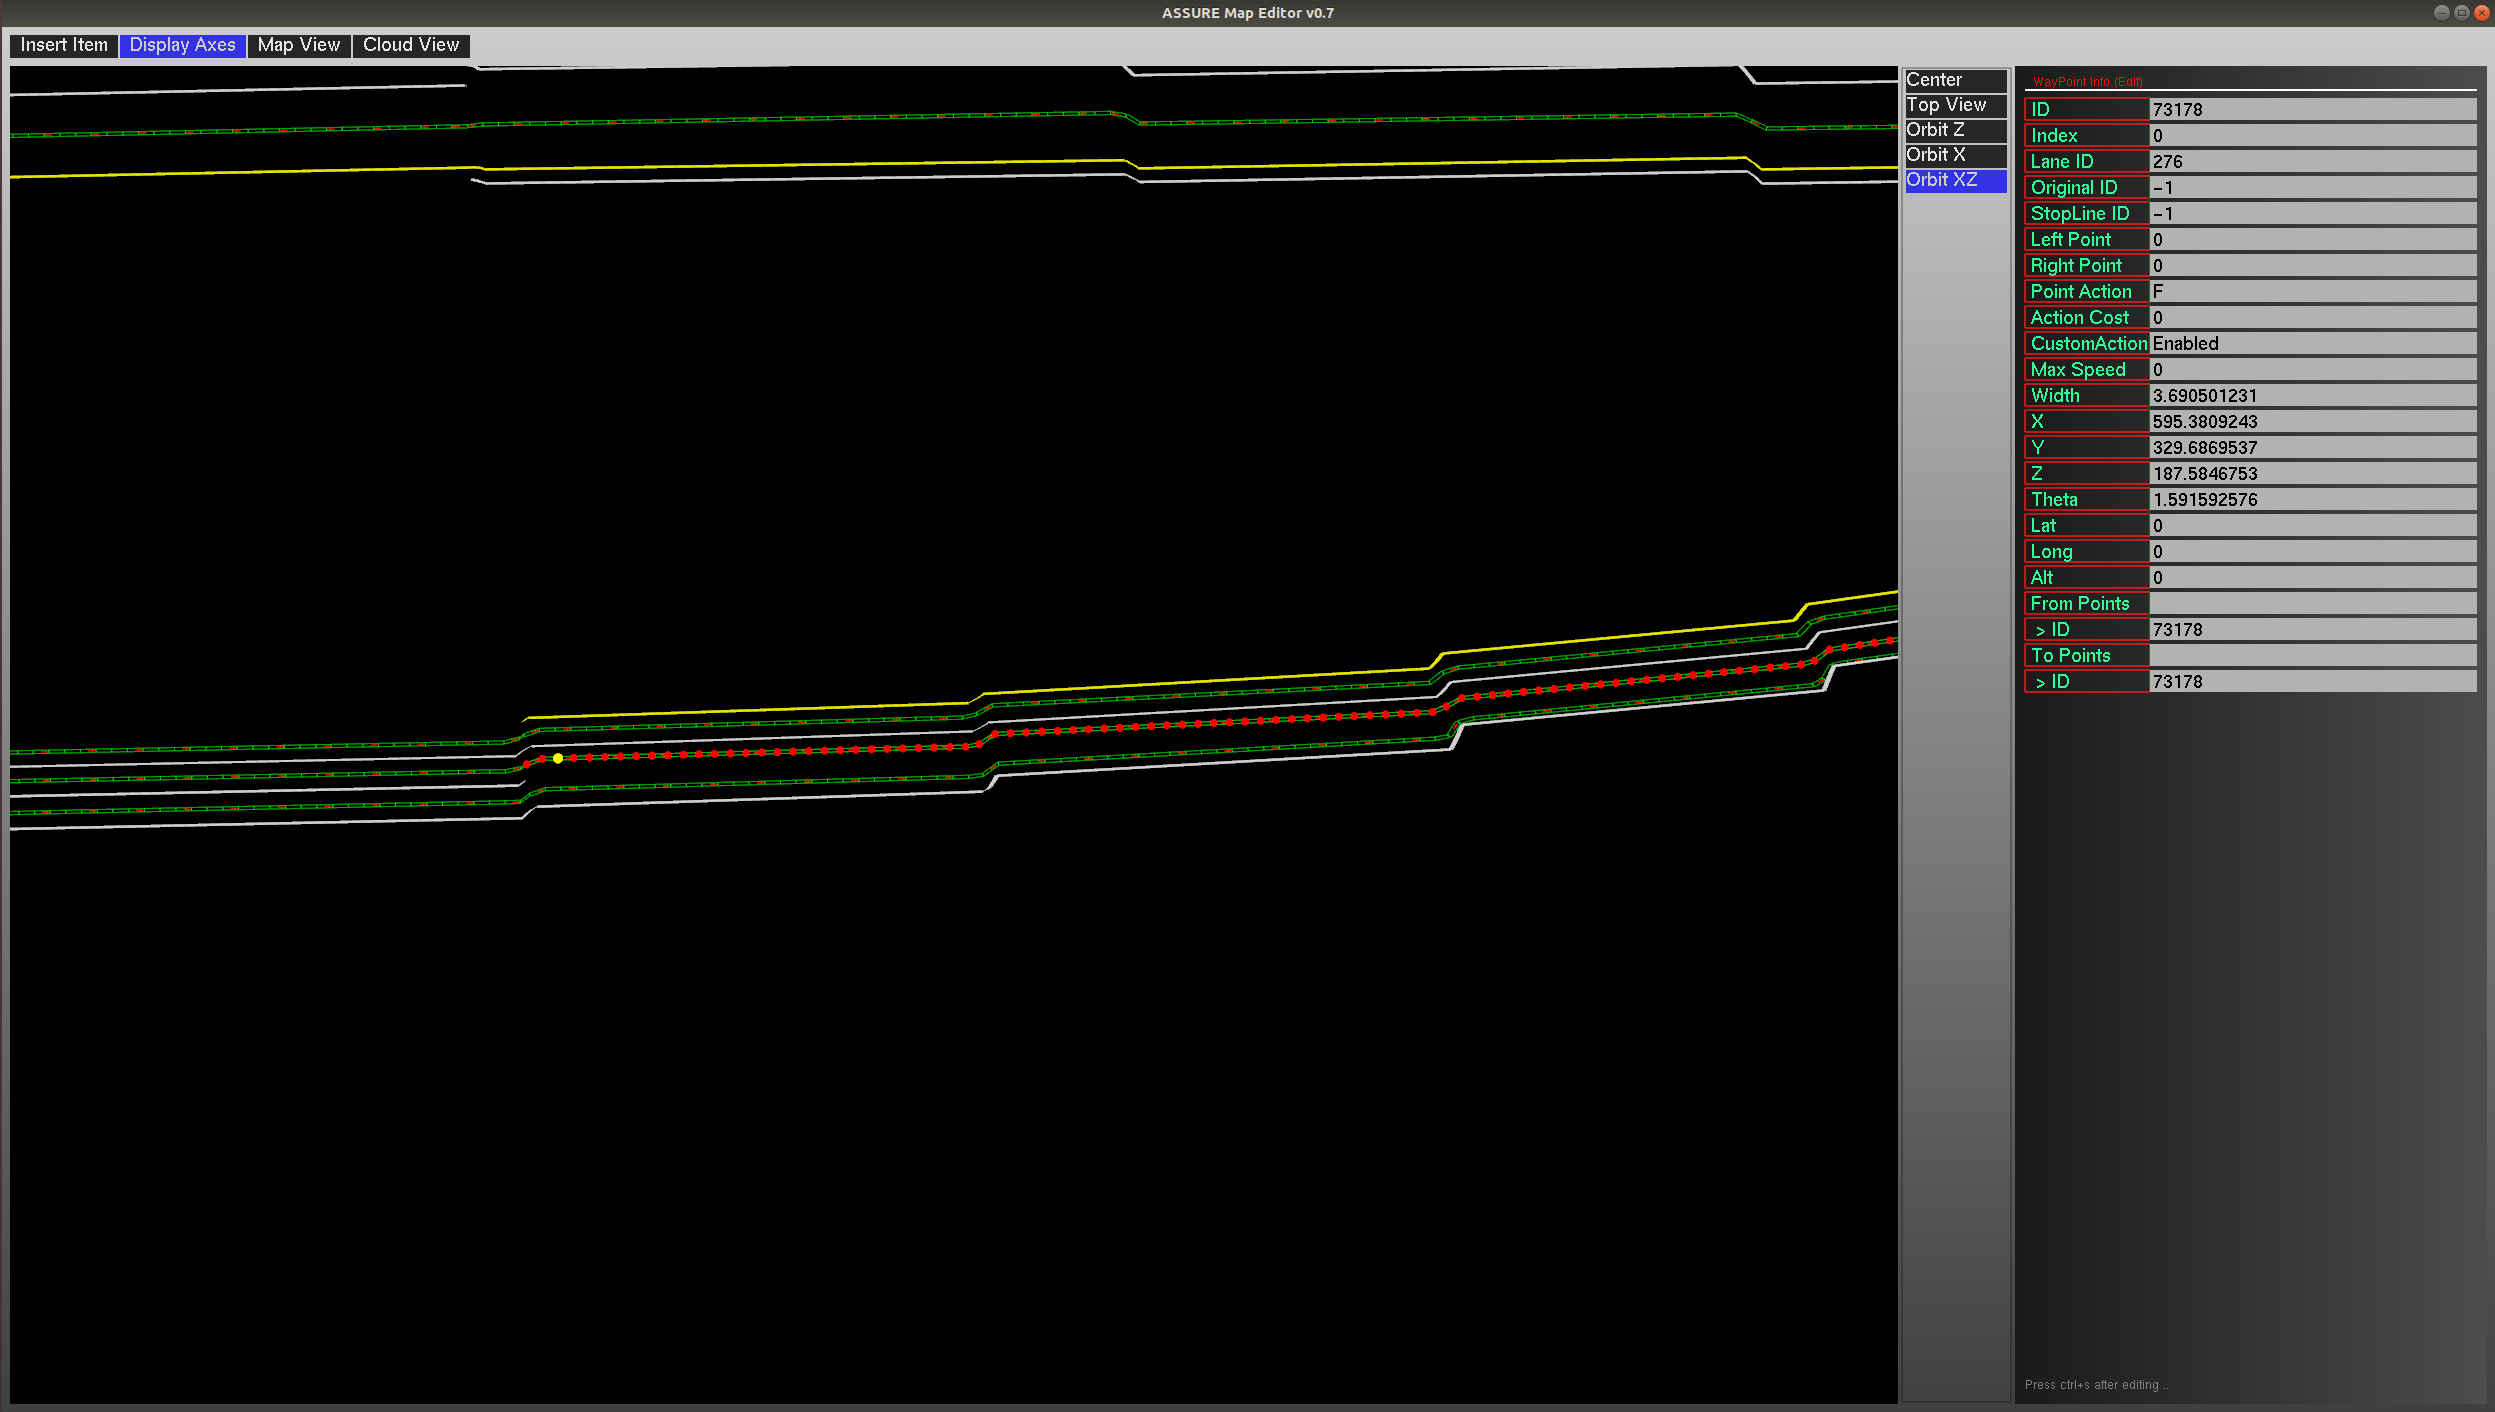Edit the Lane ID field 276
2495x1412 pixels.
pyautogui.click(x=2312, y=161)
